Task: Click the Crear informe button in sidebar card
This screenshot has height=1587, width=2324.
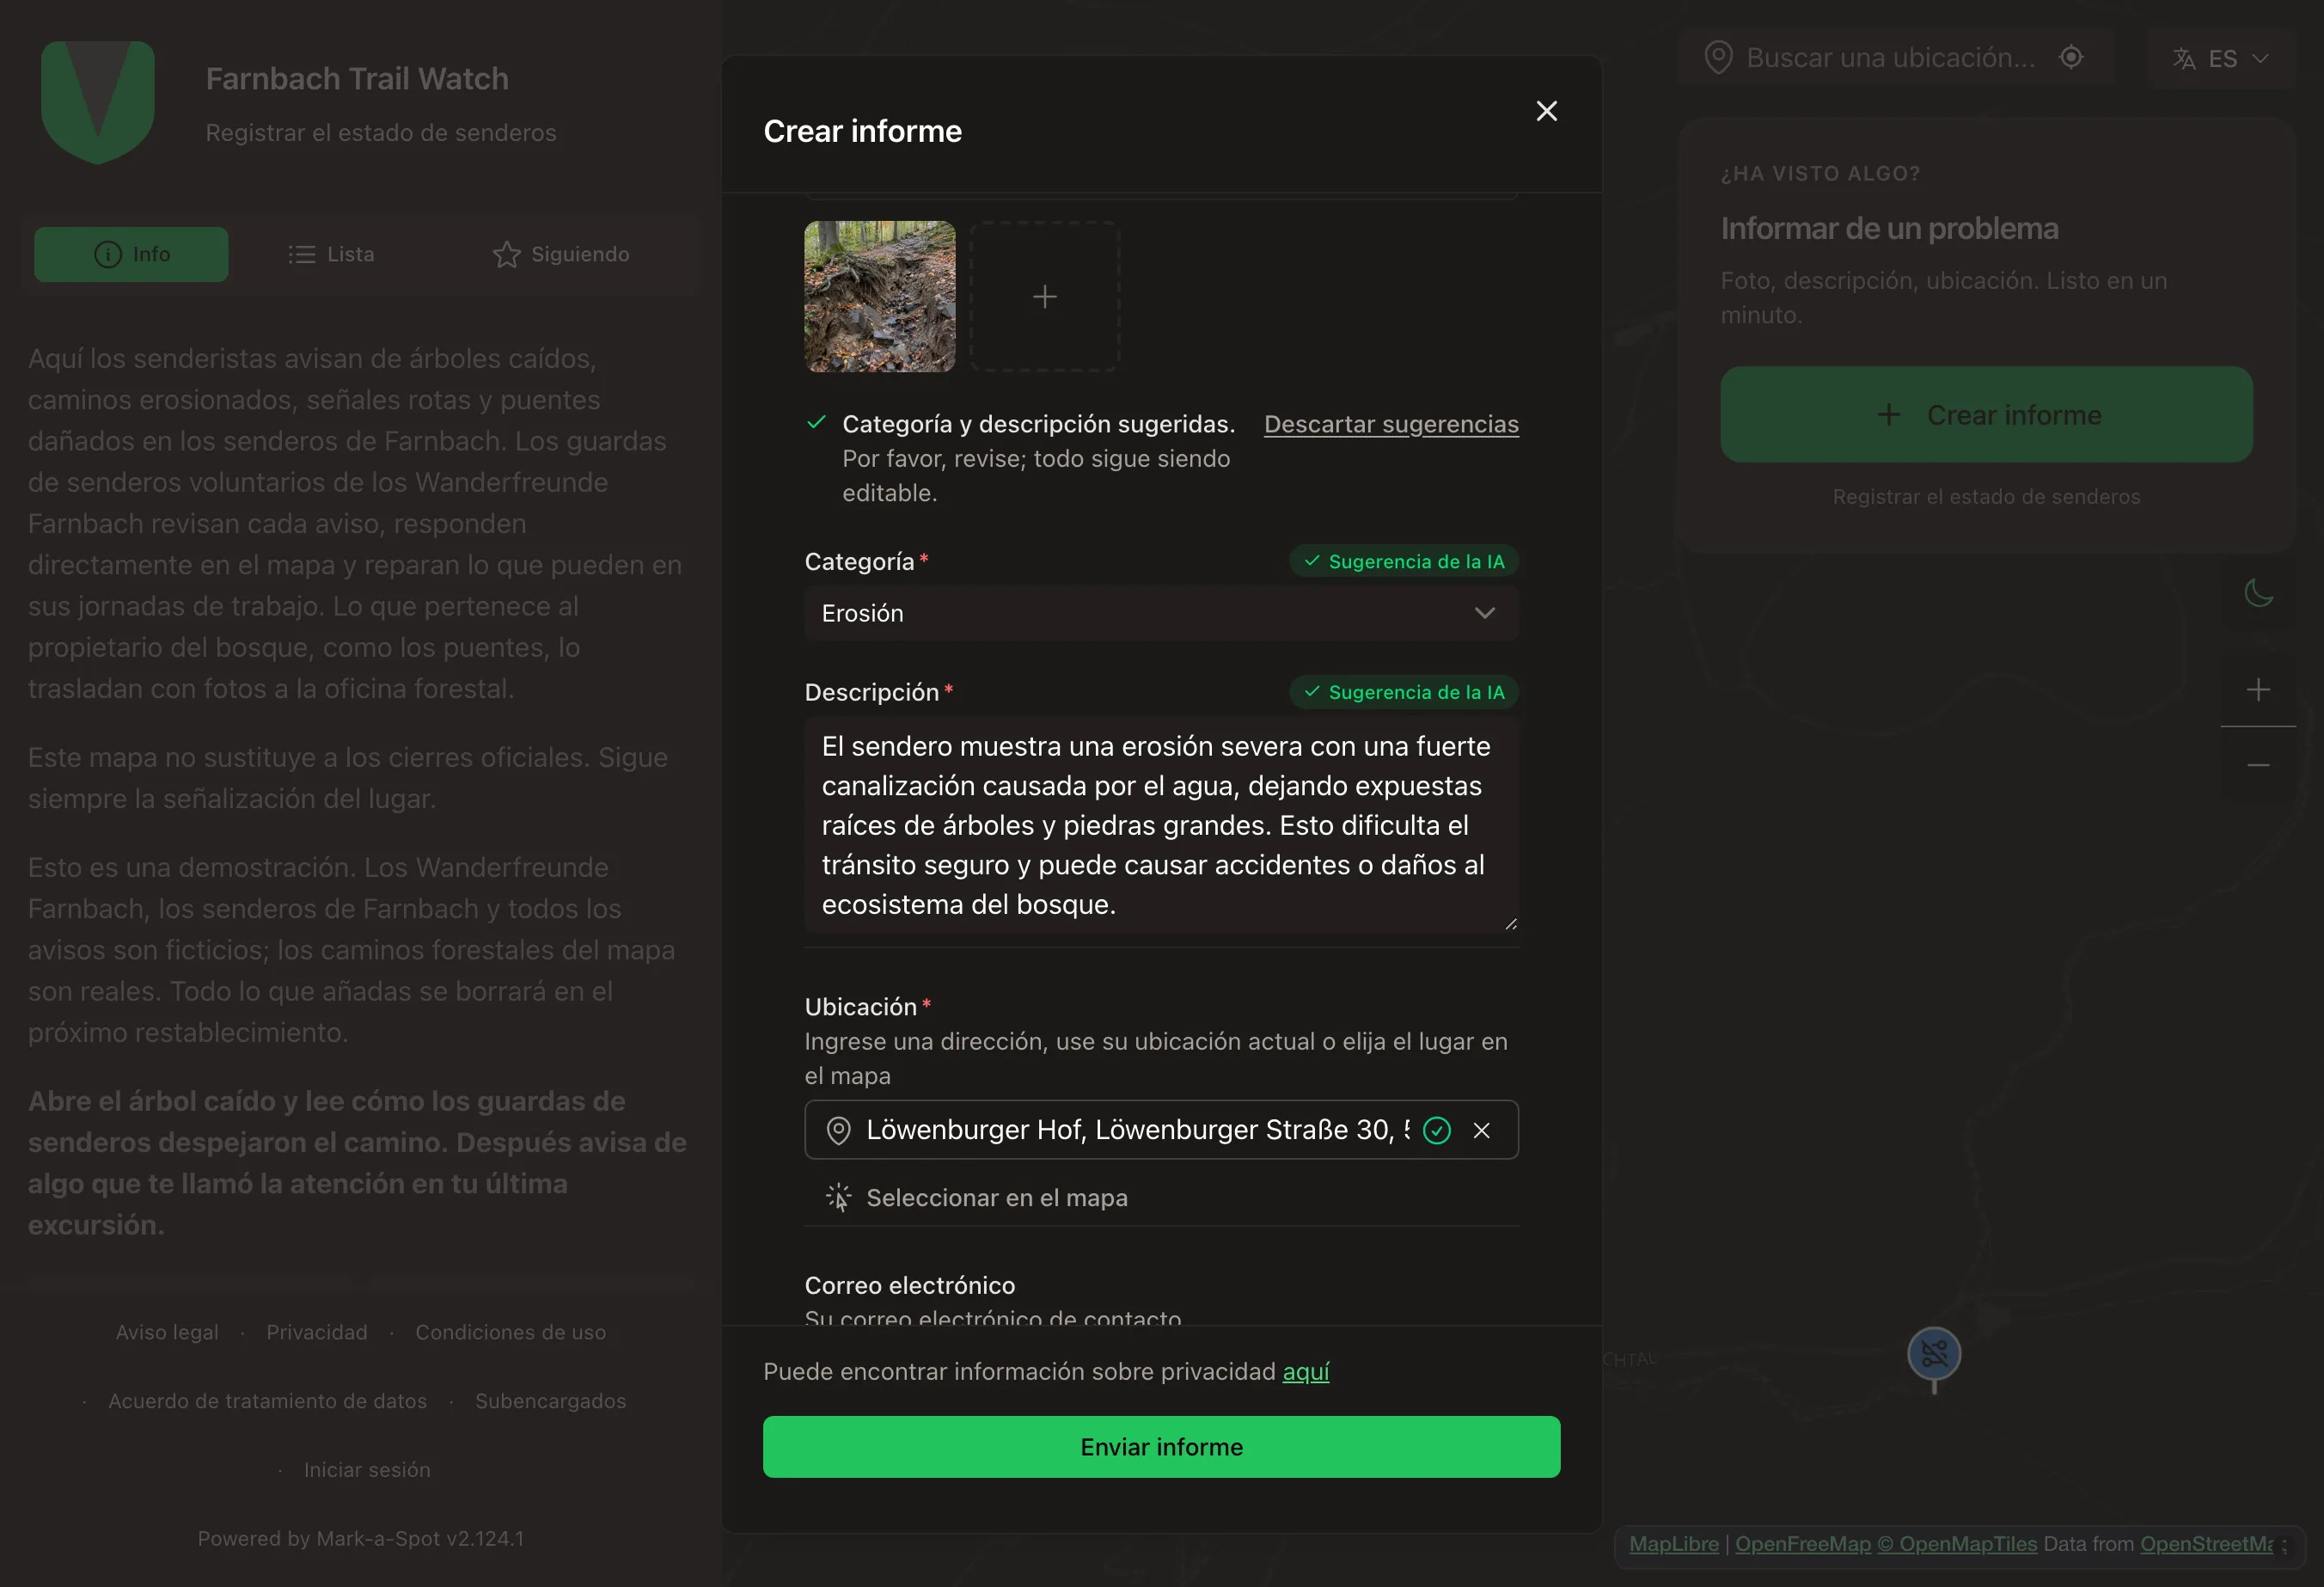Action: point(1986,414)
